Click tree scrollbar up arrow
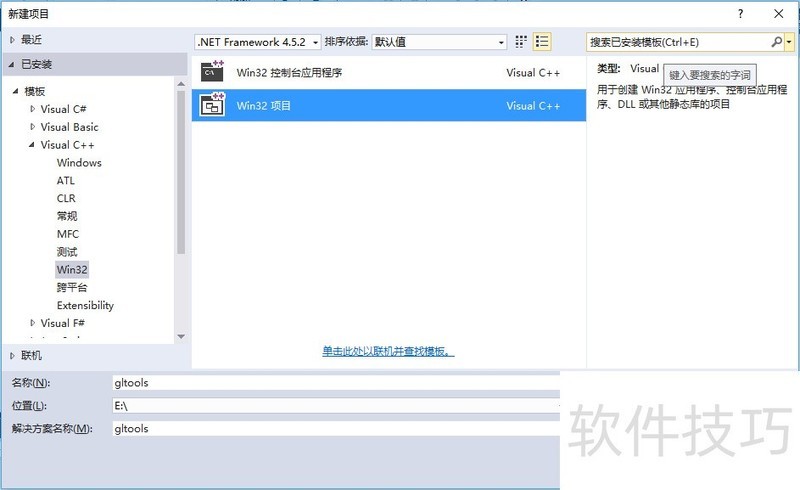800x490 pixels. click(x=181, y=83)
